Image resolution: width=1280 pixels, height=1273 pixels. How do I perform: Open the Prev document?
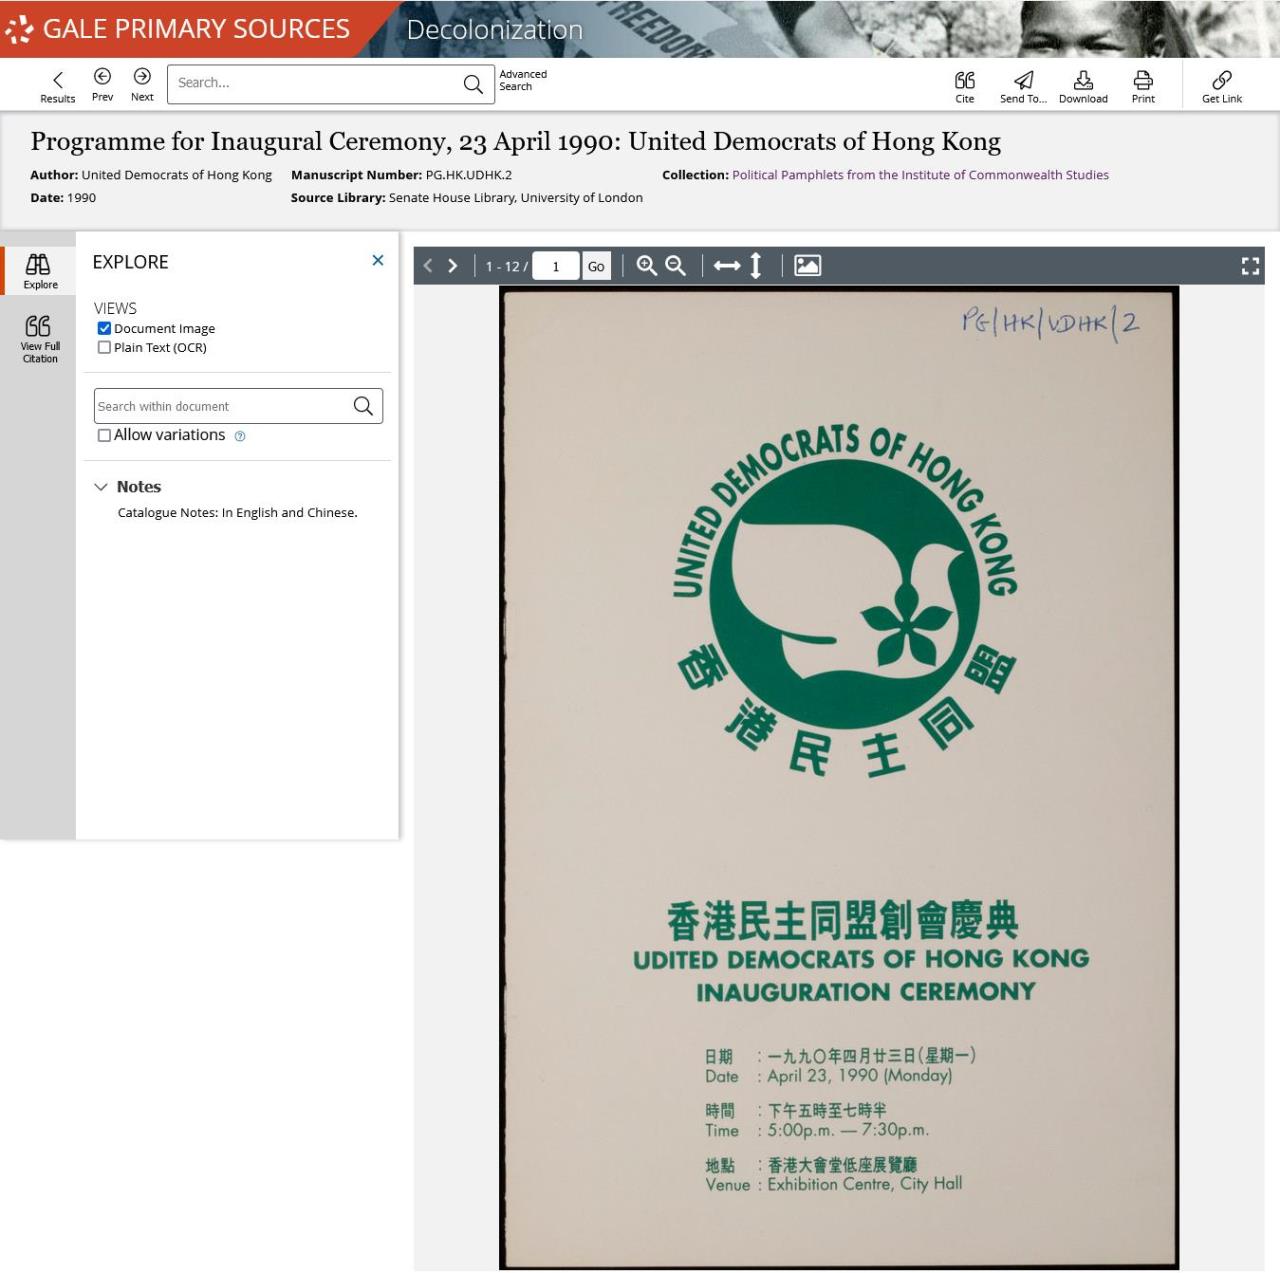tap(102, 85)
